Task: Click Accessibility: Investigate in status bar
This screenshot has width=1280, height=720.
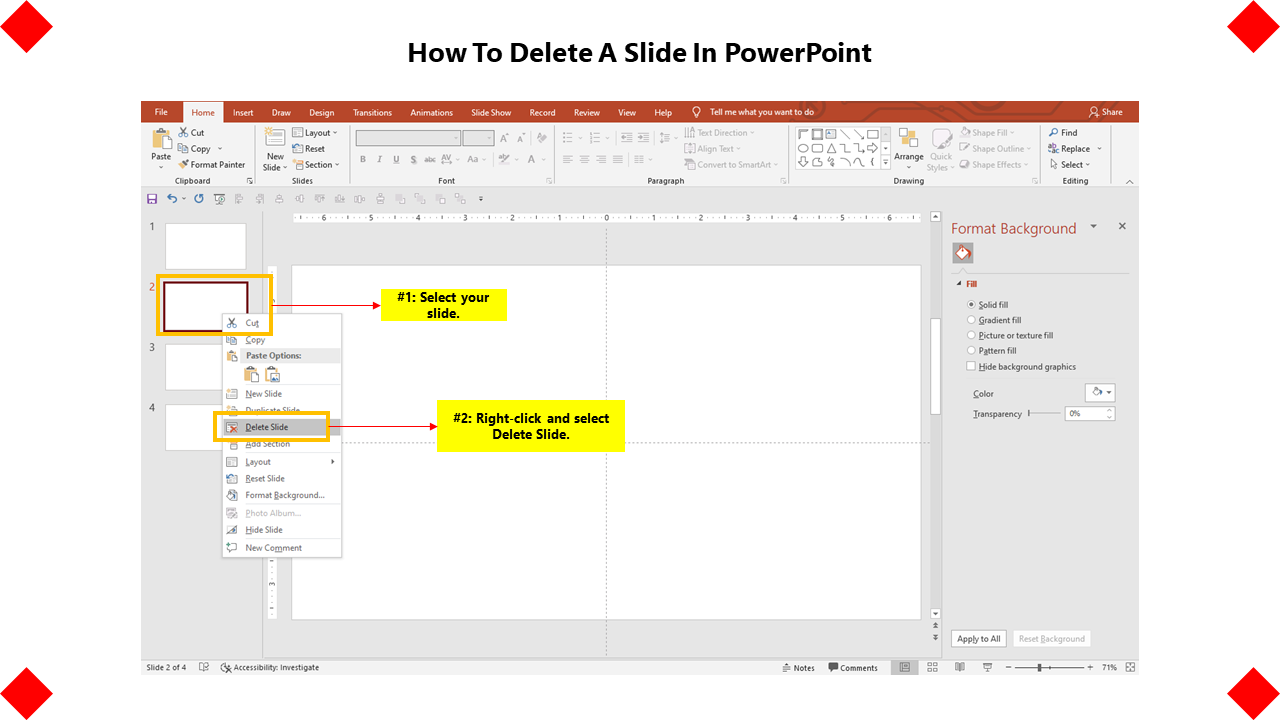Action: [x=270, y=668]
